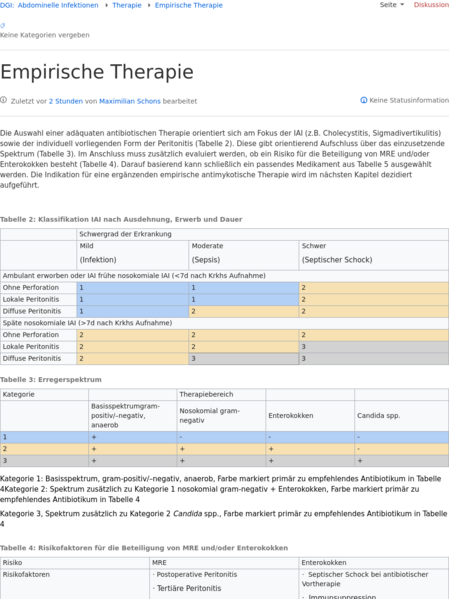Open Maximilian Schons user profile link
The height and width of the screenshot is (599, 449).
click(x=130, y=101)
